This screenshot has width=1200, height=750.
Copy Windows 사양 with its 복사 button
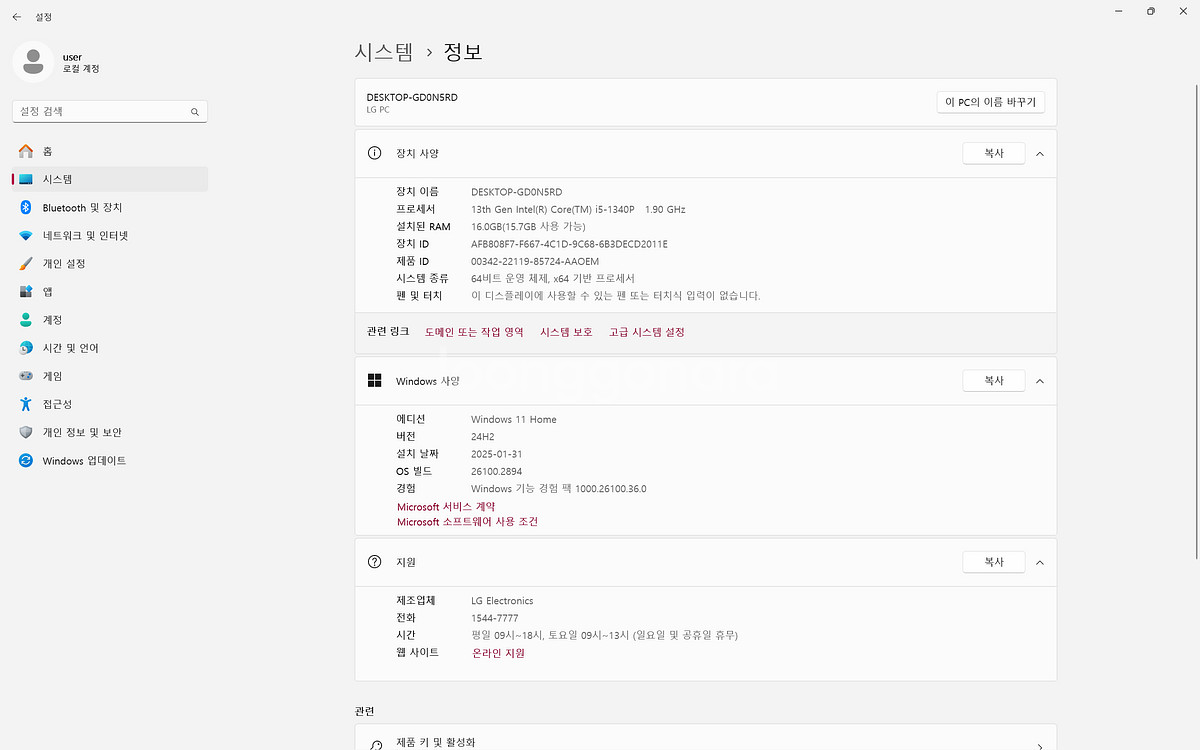(x=994, y=381)
